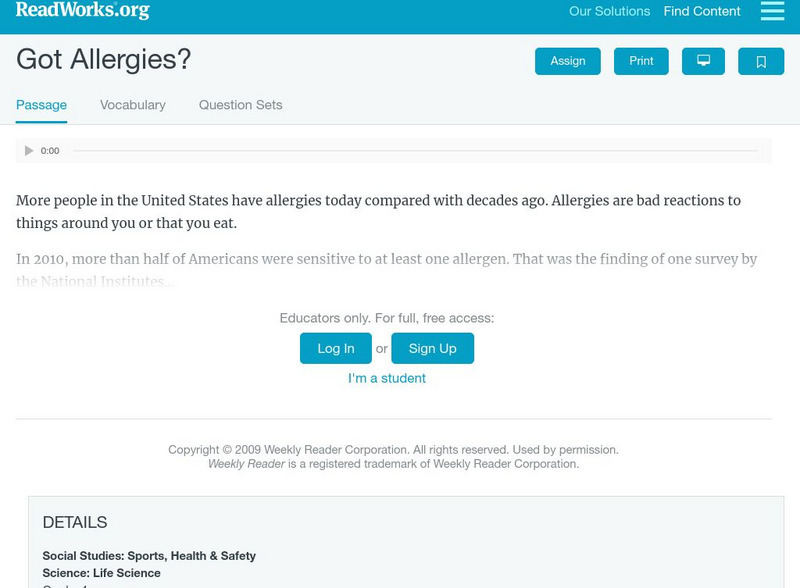Image resolution: width=800 pixels, height=588 pixels.
Task: Follow the "I'm a student" link
Action: click(x=387, y=378)
